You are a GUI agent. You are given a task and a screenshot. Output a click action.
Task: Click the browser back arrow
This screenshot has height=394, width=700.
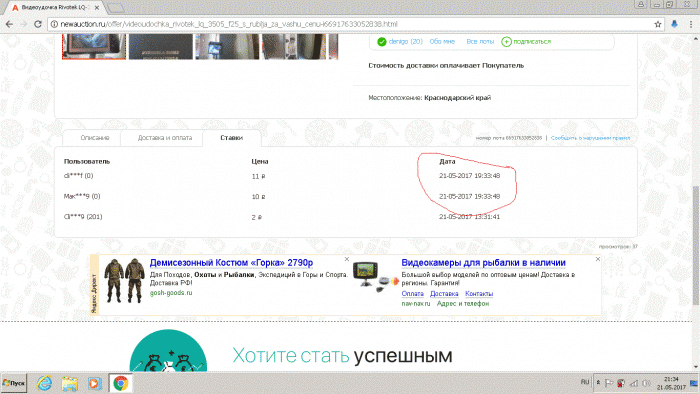(x=9, y=24)
